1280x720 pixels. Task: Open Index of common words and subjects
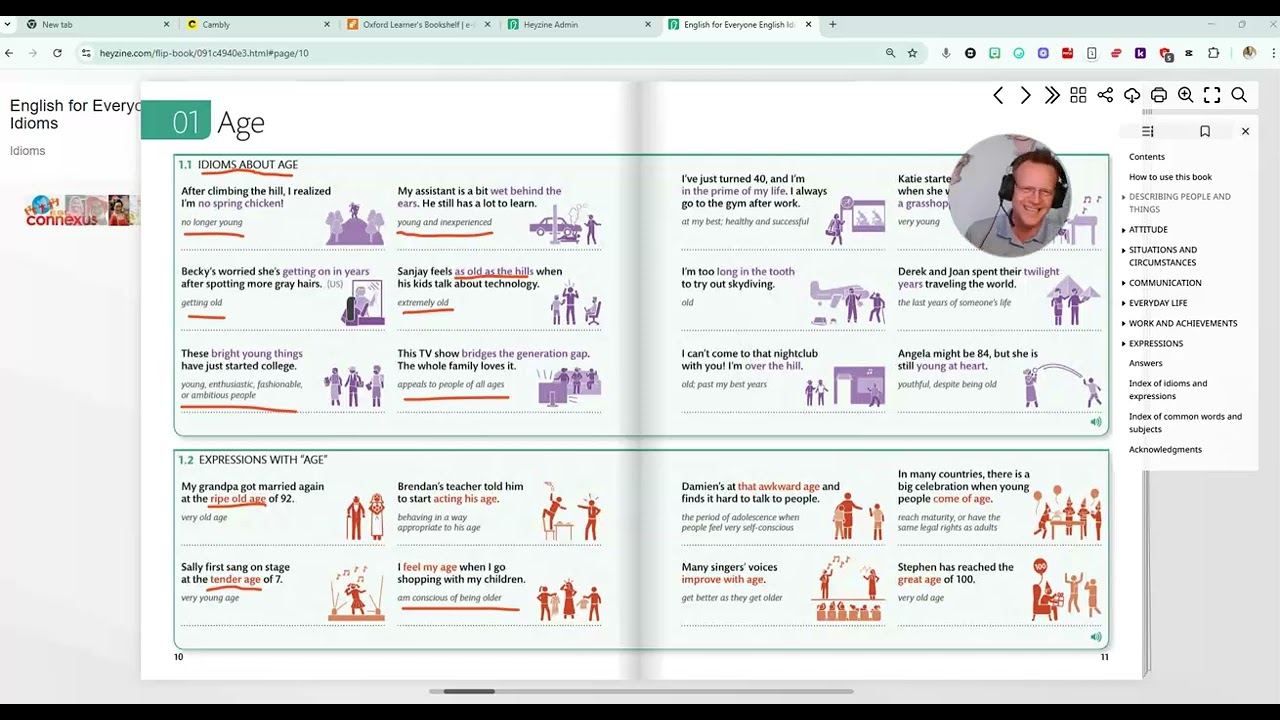1185,423
